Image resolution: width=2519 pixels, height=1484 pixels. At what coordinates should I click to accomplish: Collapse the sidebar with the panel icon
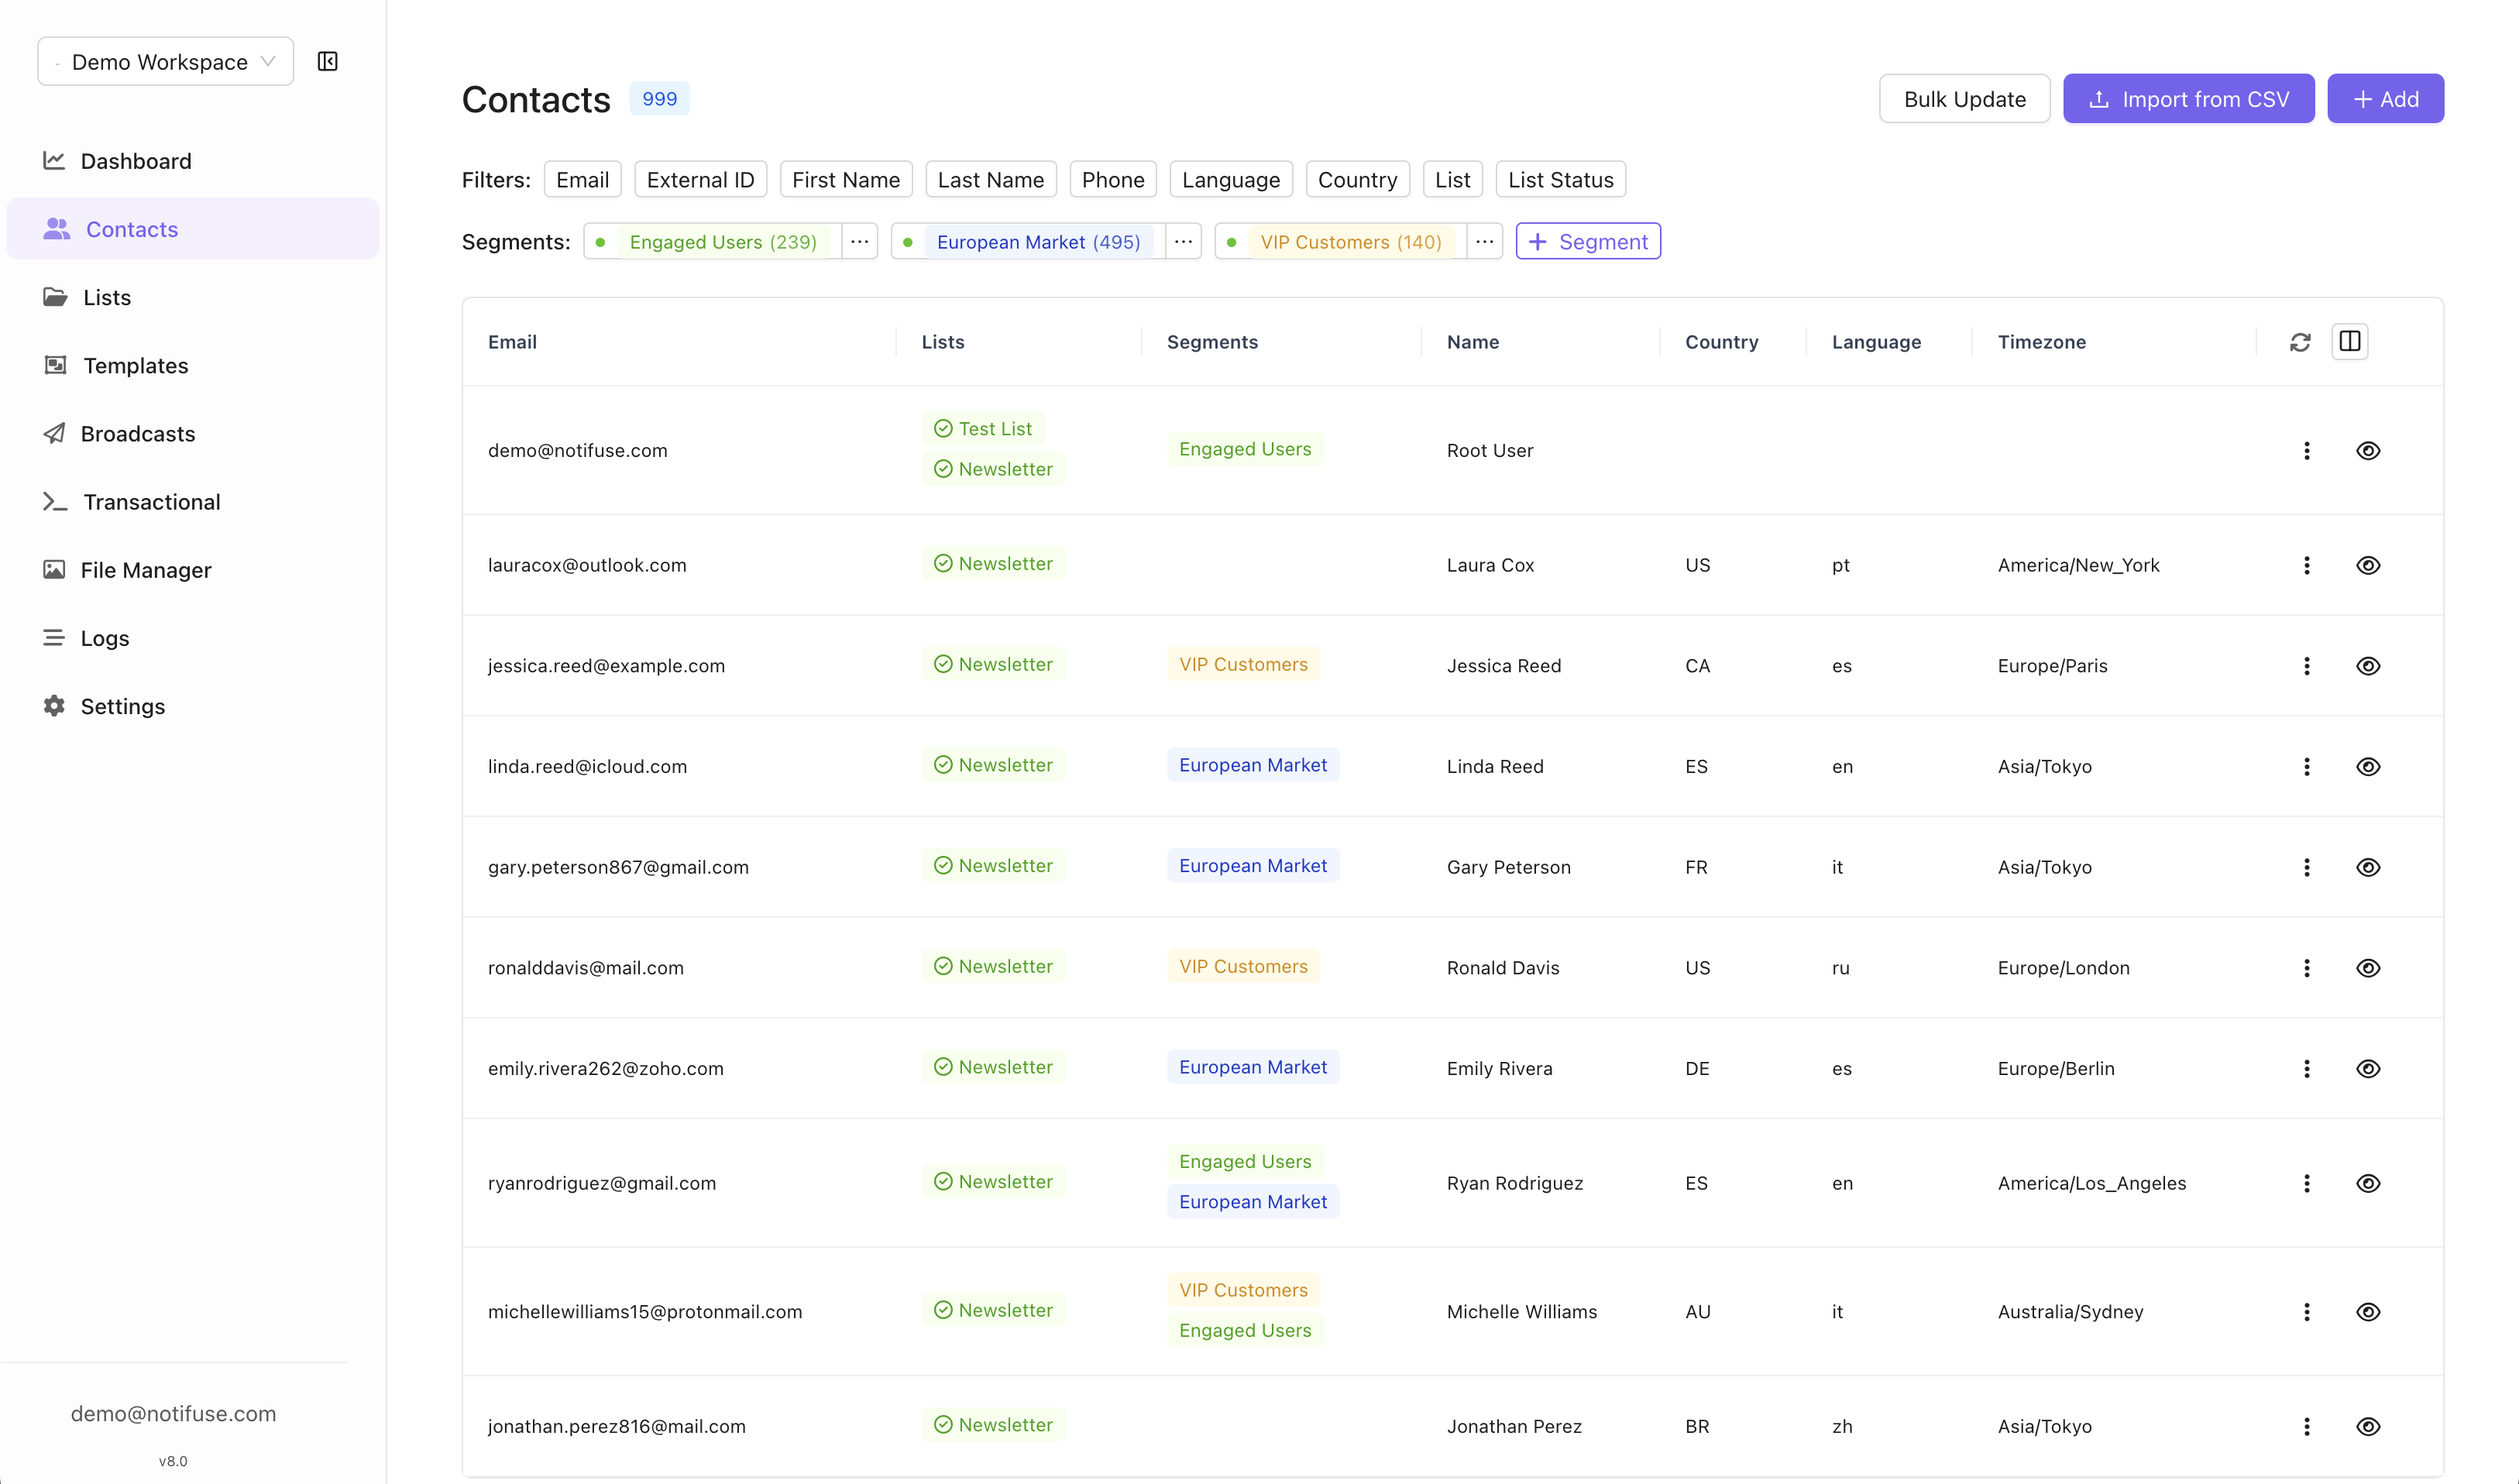pos(327,62)
